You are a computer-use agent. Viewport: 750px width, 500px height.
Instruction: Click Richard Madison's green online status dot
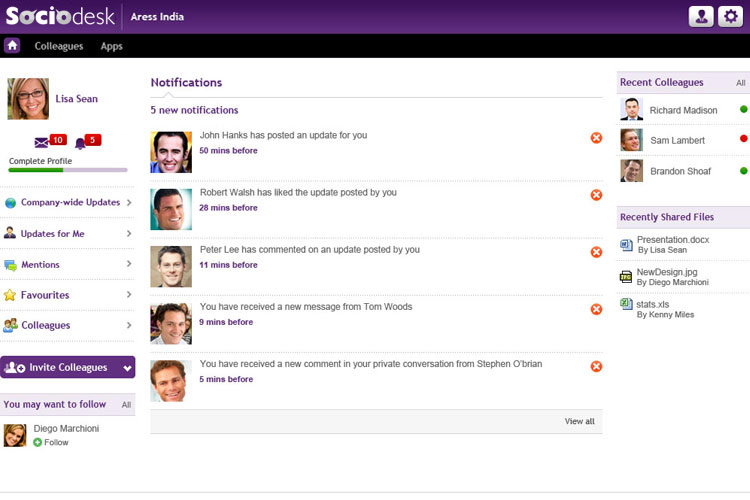[x=744, y=109]
